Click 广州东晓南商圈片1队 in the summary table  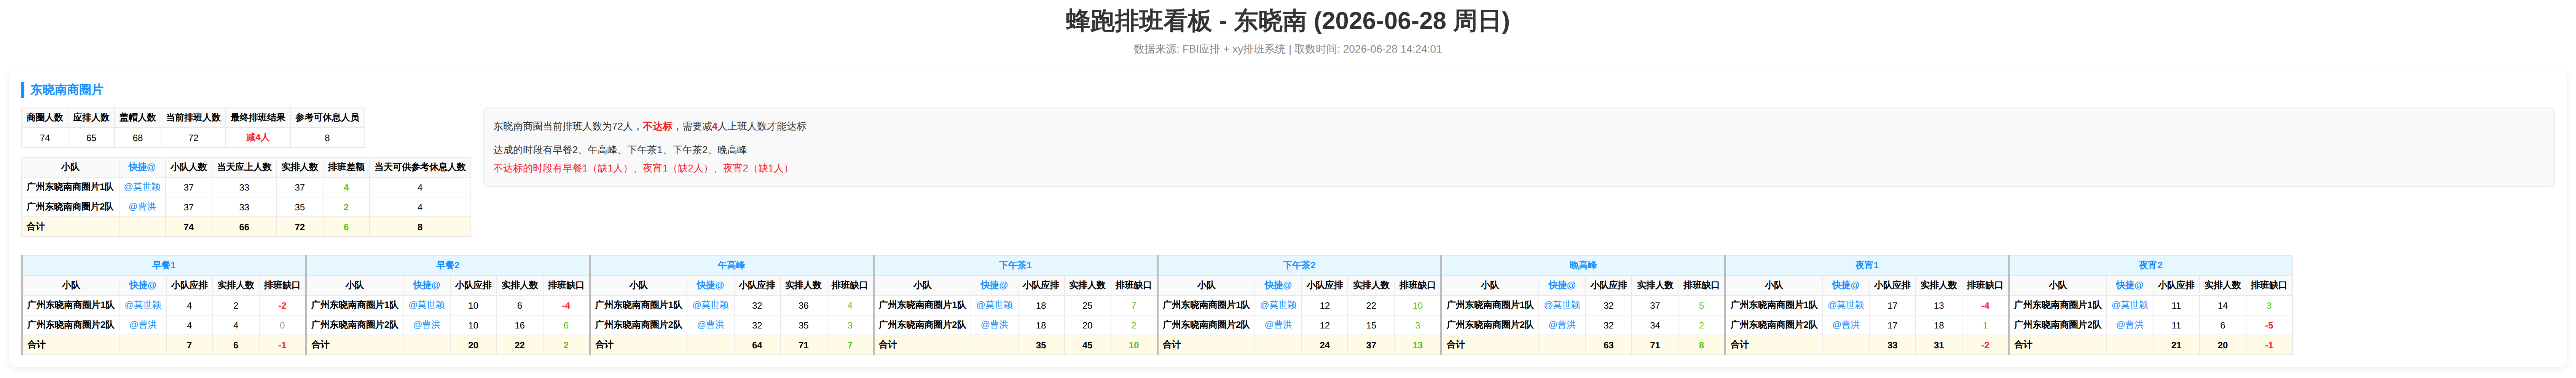pos(70,187)
